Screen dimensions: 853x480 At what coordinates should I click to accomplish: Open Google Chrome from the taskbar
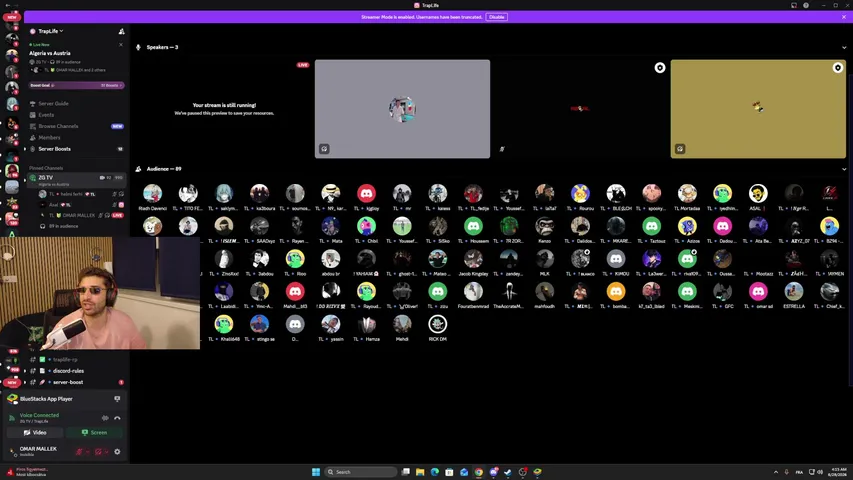point(479,472)
